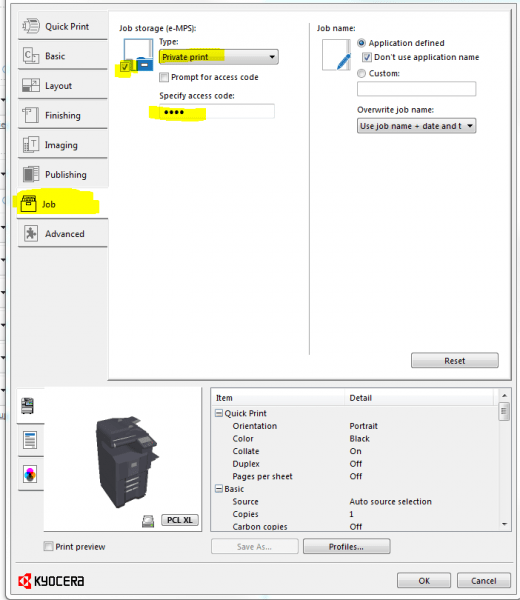The height and width of the screenshot is (600, 520).
Task: Show the page layout preview icon
Action: click(x=30, y=440)
